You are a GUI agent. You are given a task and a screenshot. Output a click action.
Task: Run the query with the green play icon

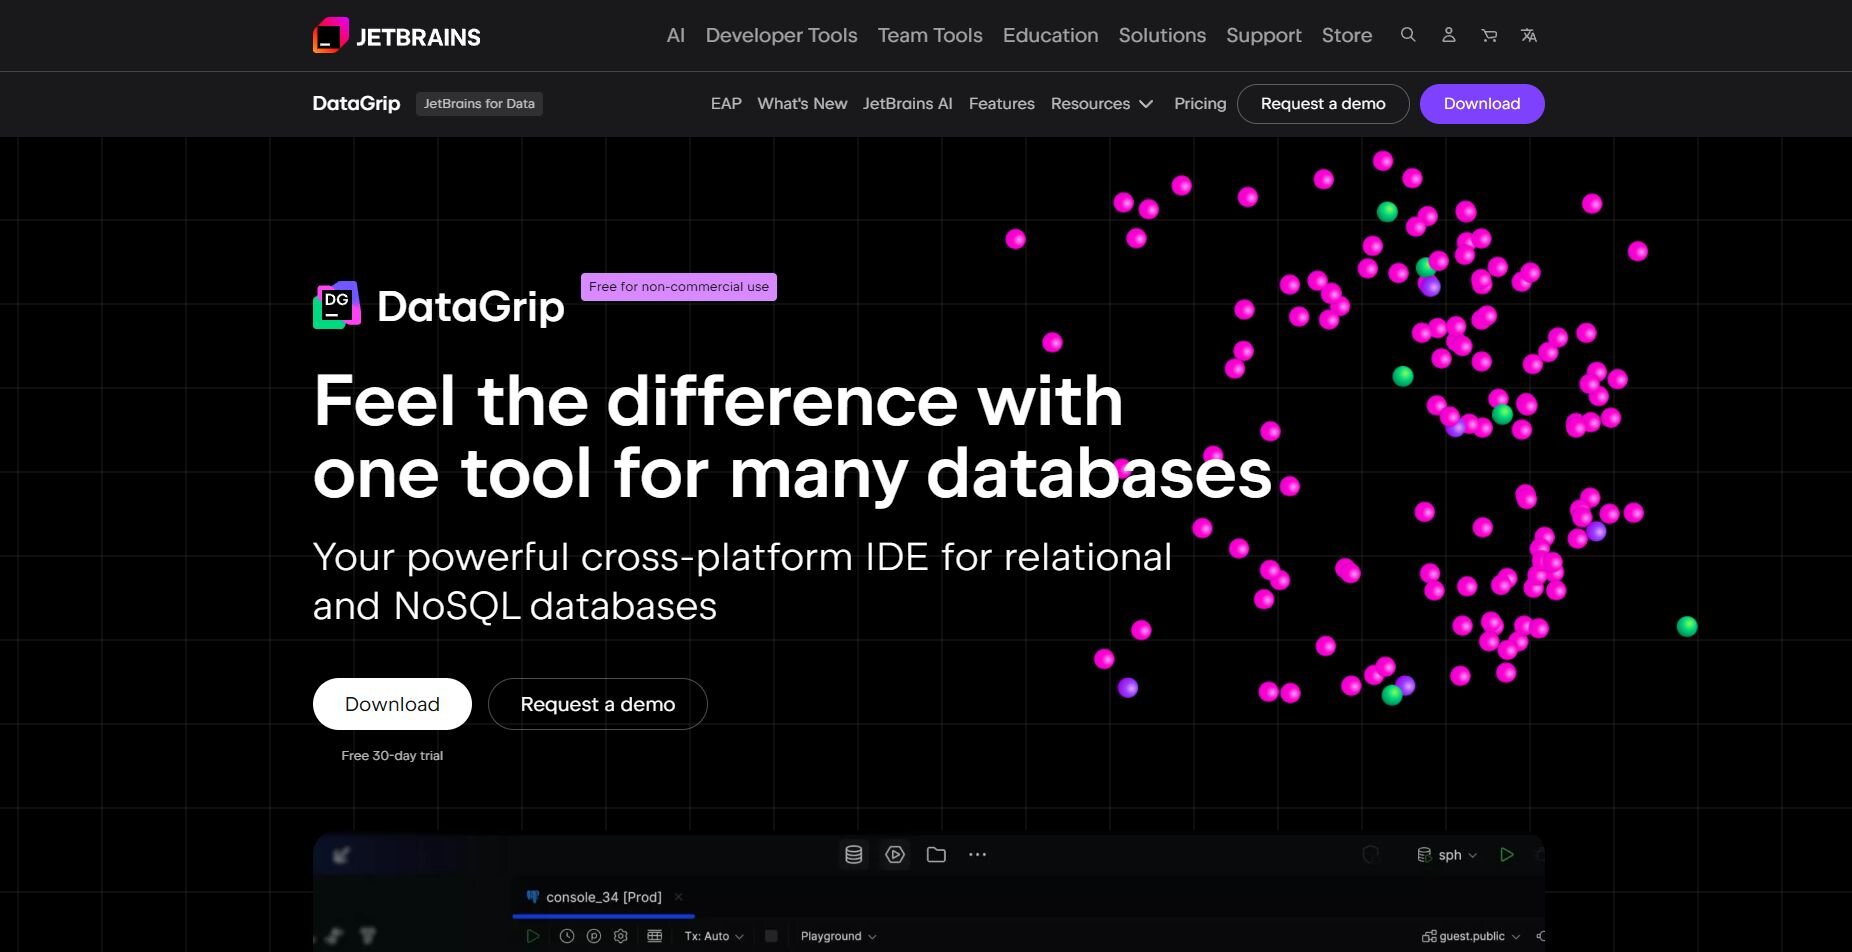click(533, 936)
